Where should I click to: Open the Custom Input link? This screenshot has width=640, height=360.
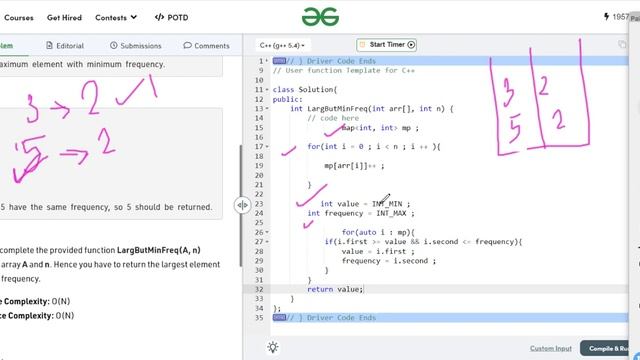[x=551, y=348]
